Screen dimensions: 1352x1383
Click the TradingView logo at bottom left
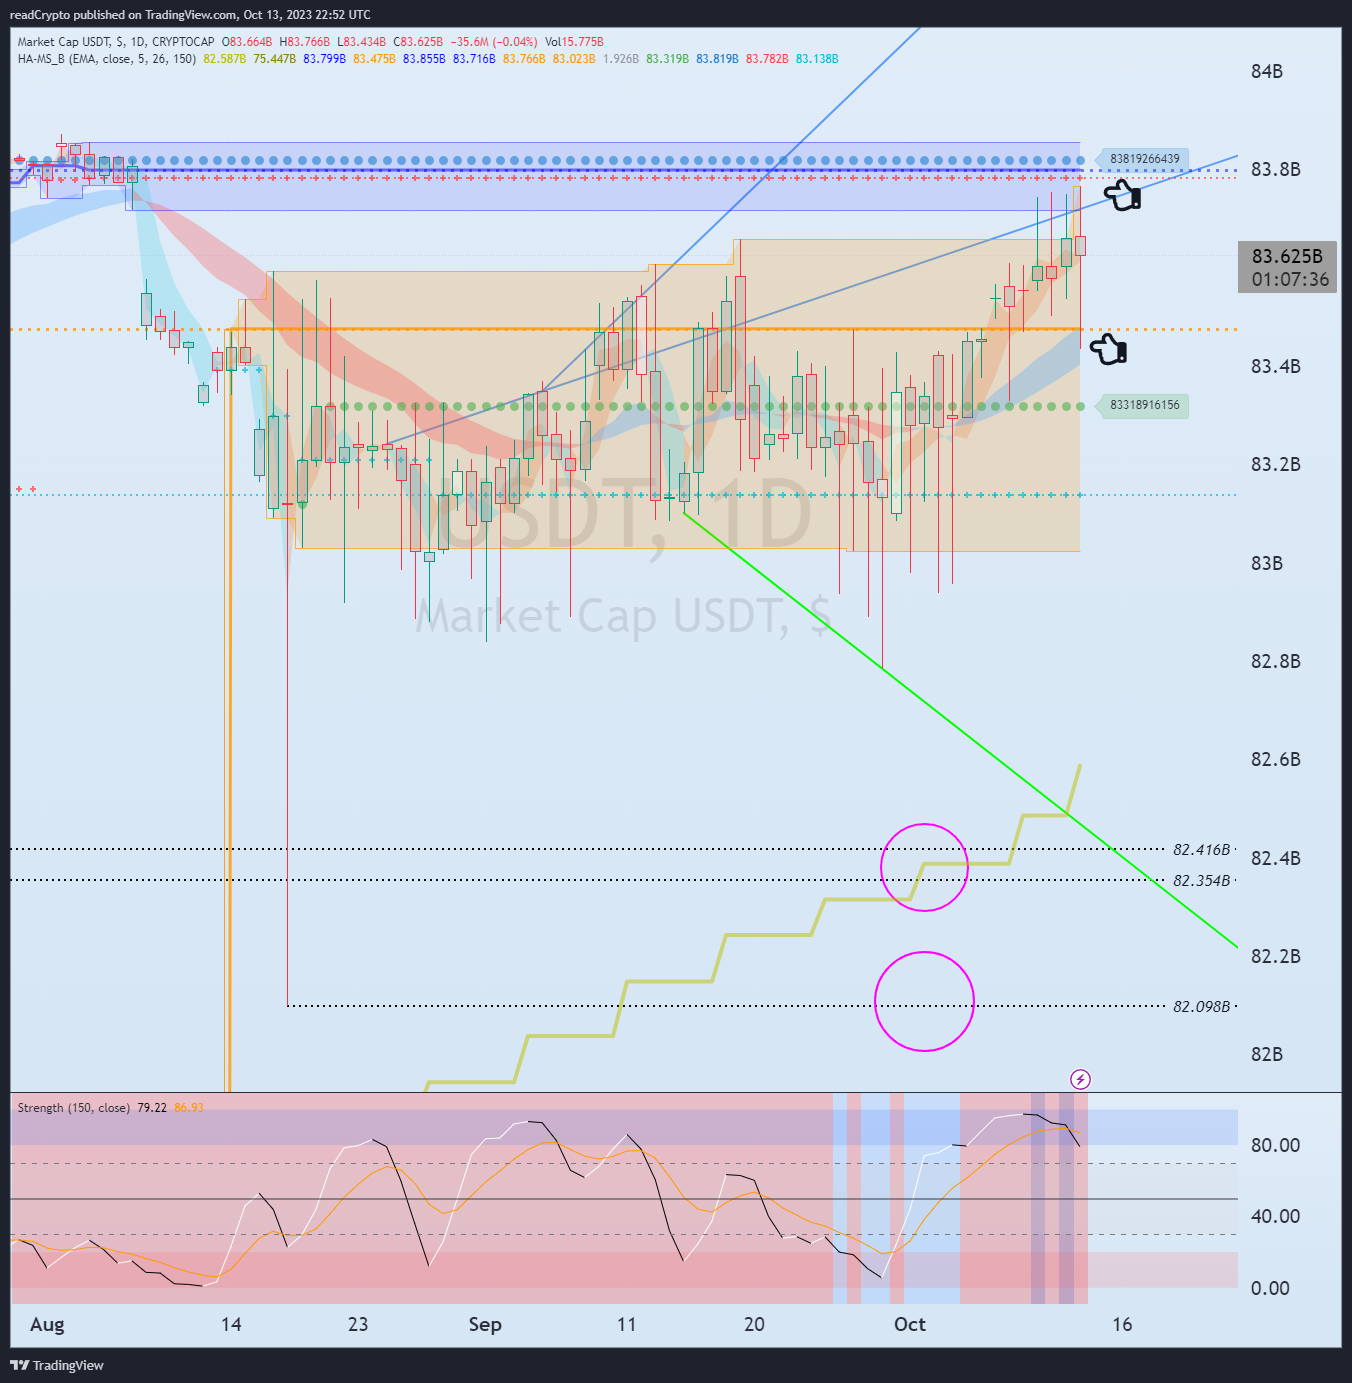click(57, 1365)
